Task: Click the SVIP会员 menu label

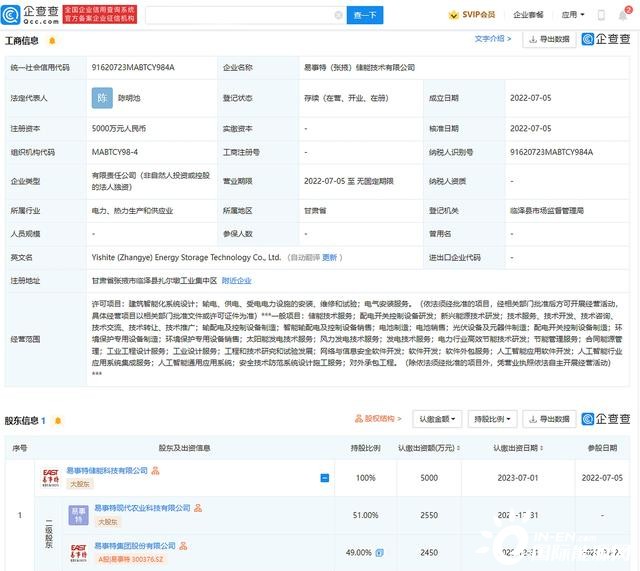Action: click(478, 15)
